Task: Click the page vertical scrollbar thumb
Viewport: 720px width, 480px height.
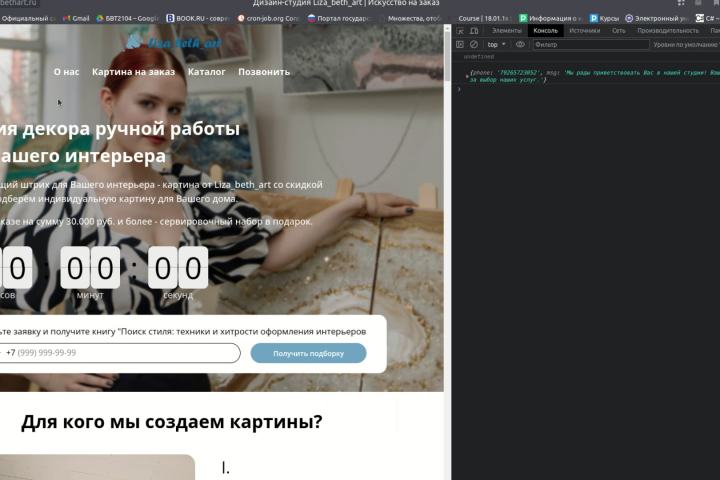Action: pos(447,55)
